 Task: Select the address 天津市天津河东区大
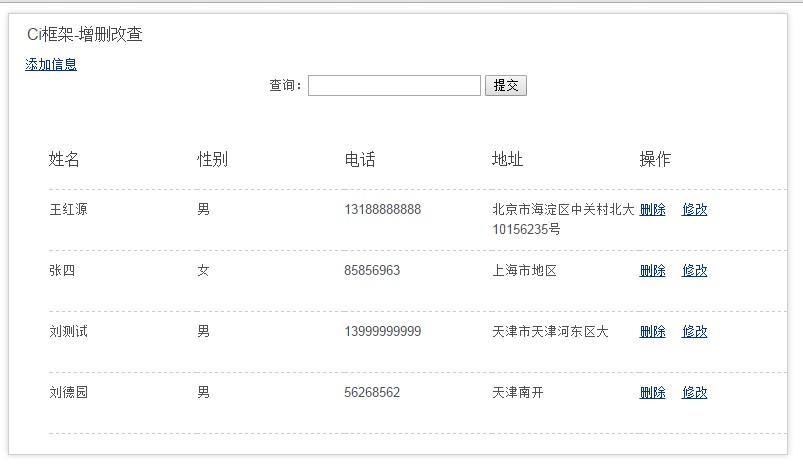tap(551, 332)
